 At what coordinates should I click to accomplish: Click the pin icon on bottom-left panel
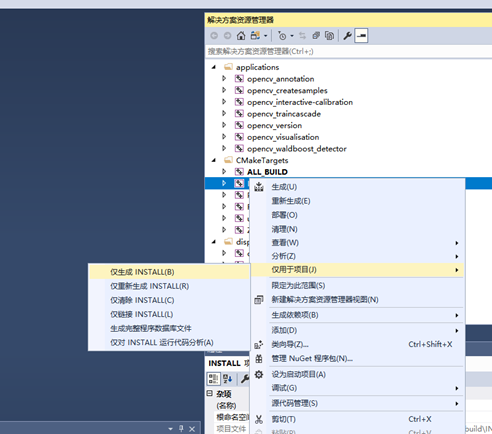[x=181, y=428]
